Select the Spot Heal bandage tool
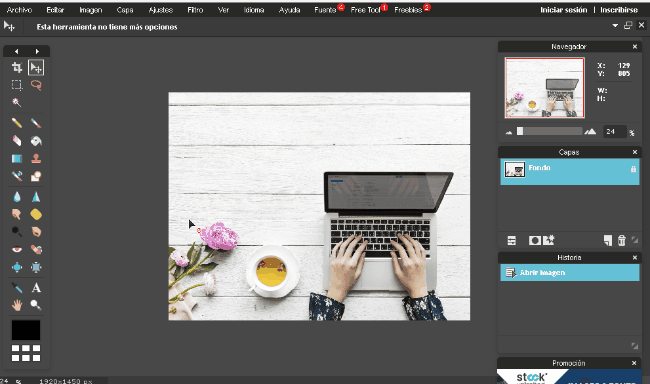 click(x=36, y=249)
